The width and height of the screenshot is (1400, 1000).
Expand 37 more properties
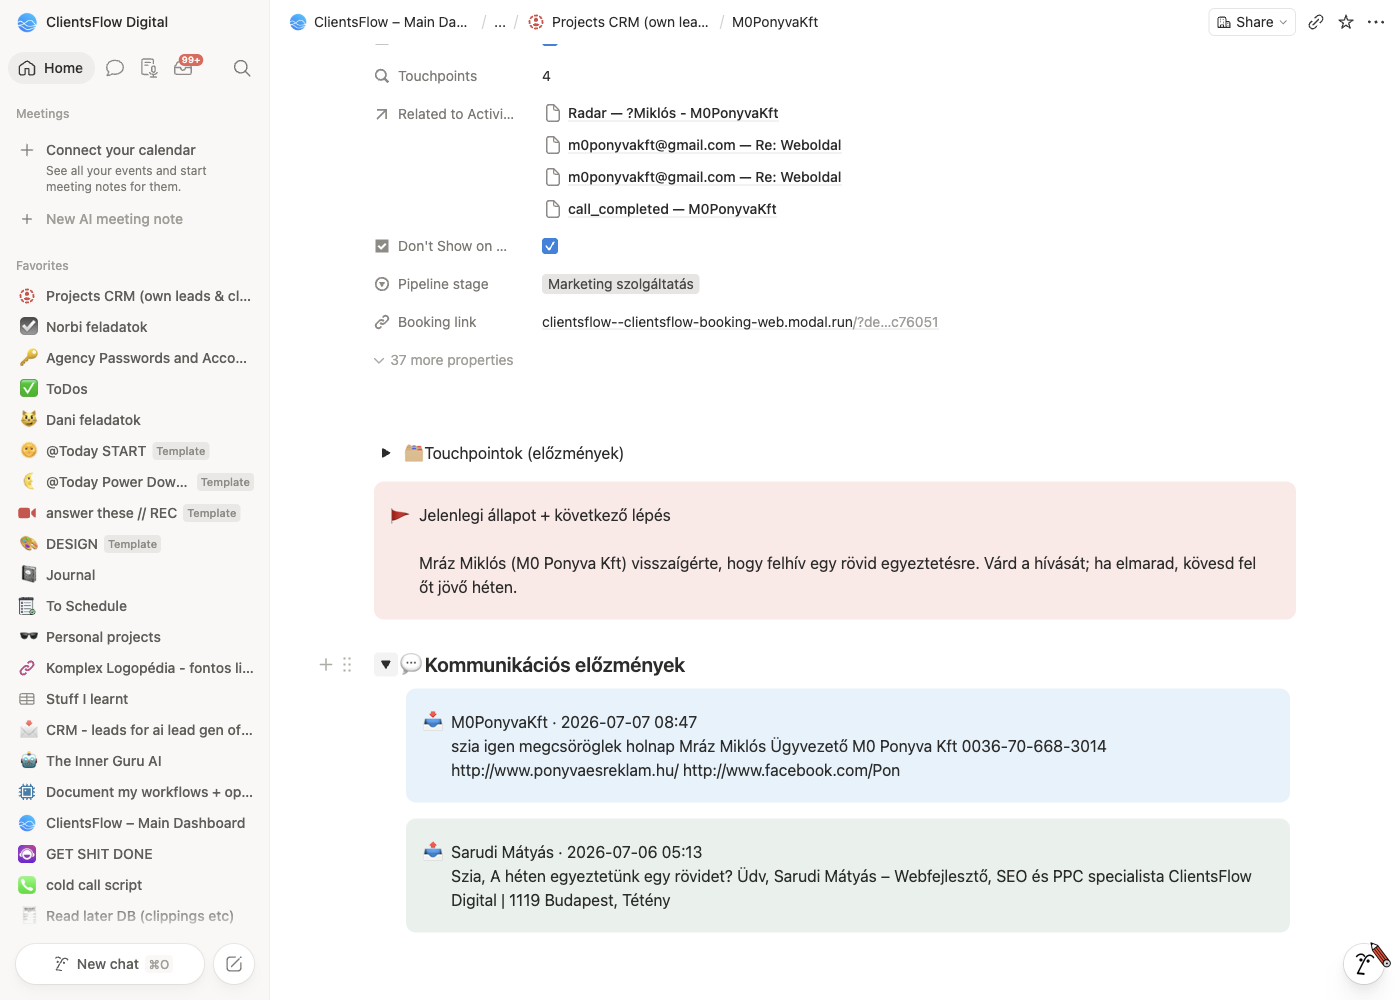click(444, 360)
